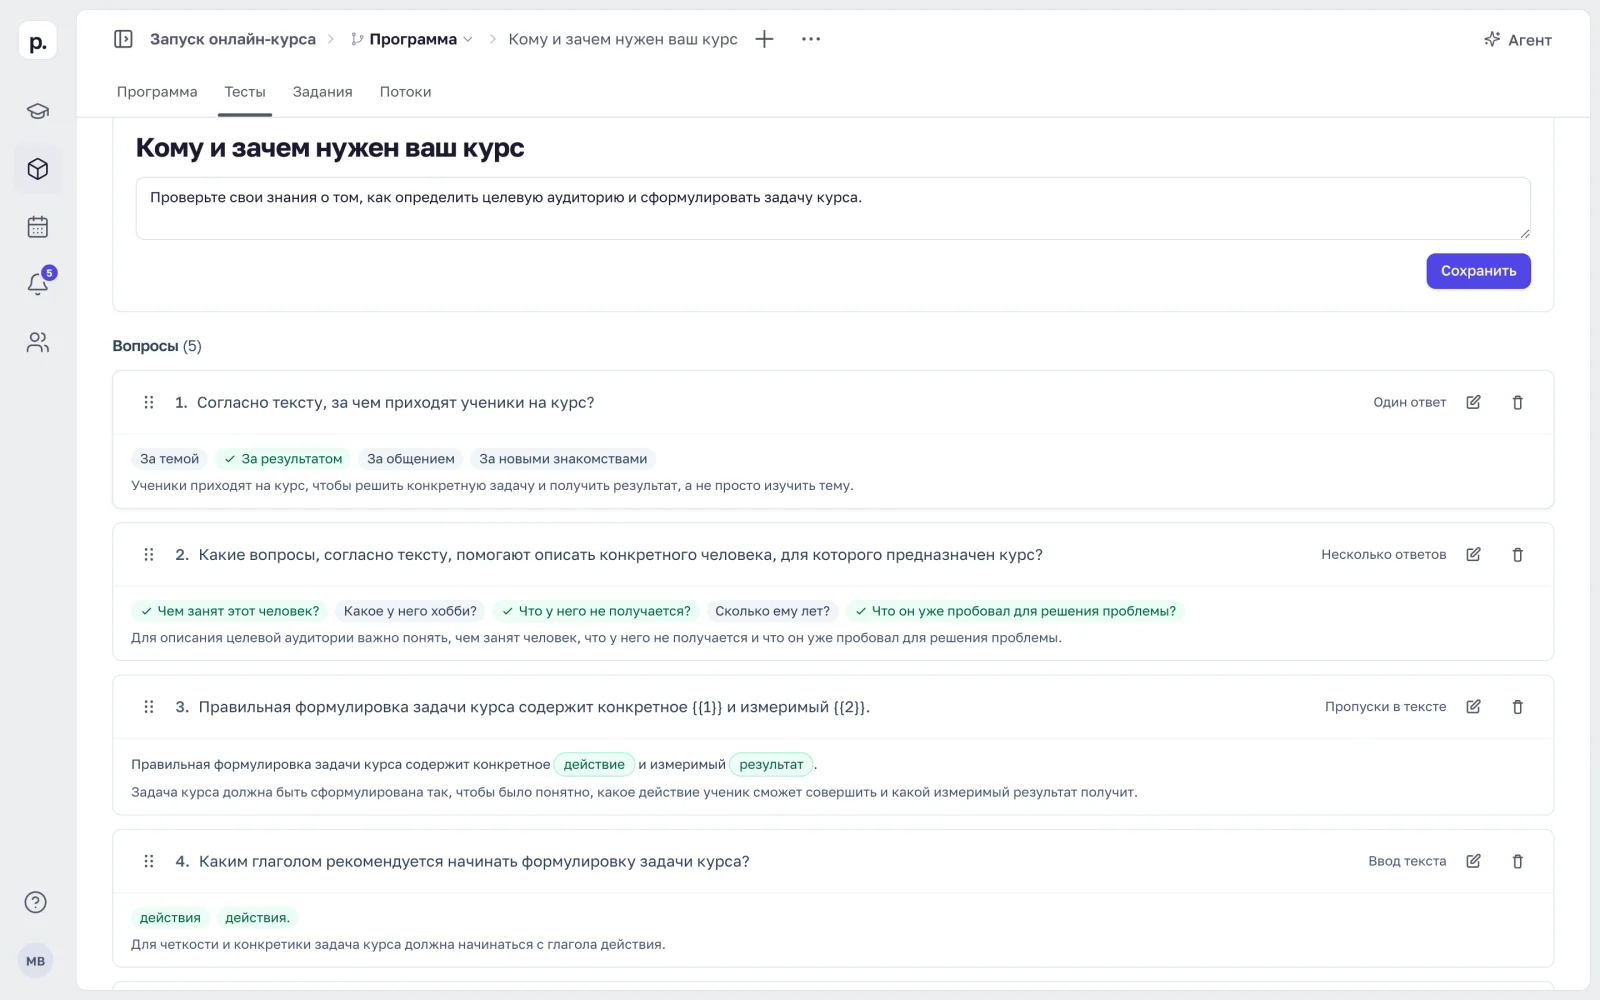
Task: Open the Агент assistant button
Action: [x=1517, y=40]
